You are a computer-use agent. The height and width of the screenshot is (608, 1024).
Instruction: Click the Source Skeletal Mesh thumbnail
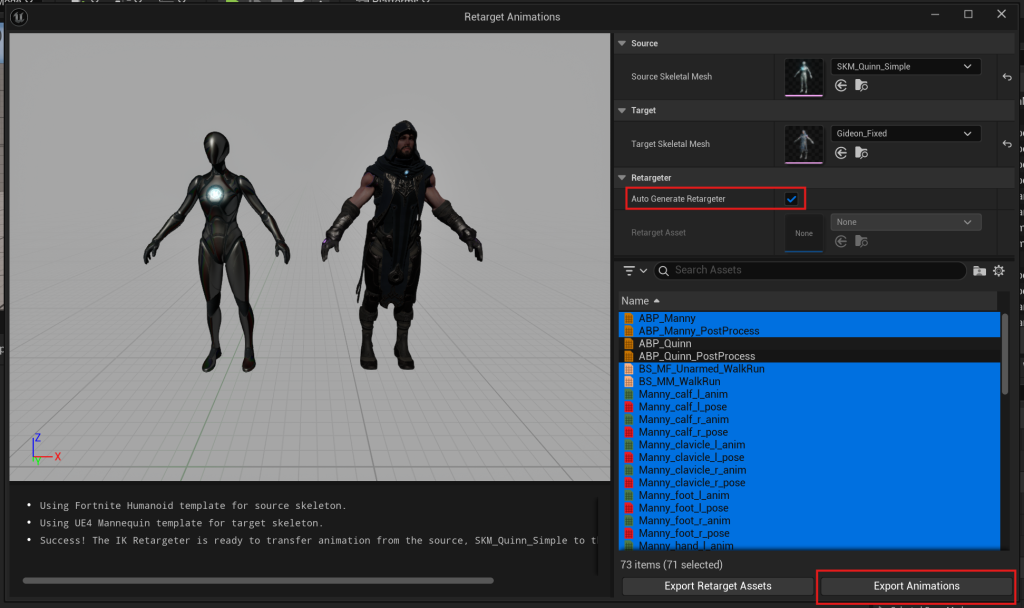(803, 77)
